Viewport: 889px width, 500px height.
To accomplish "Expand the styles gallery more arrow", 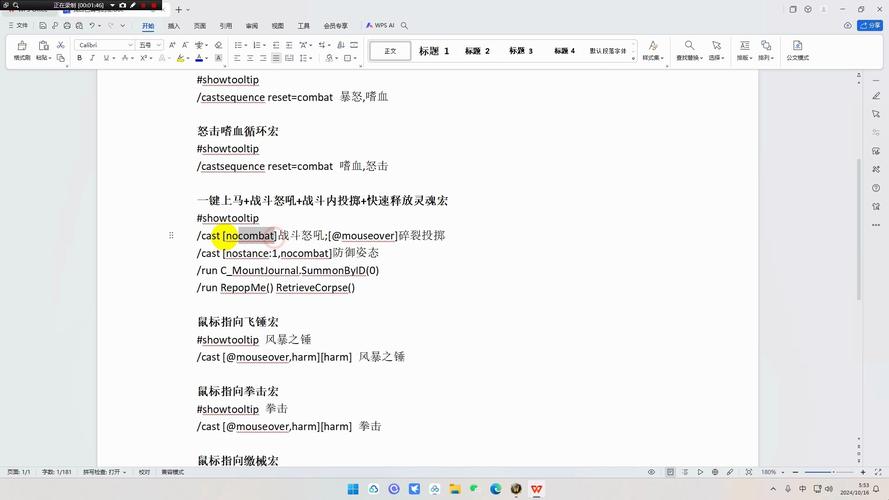I will pyautogui.click(x=634, y=58).
